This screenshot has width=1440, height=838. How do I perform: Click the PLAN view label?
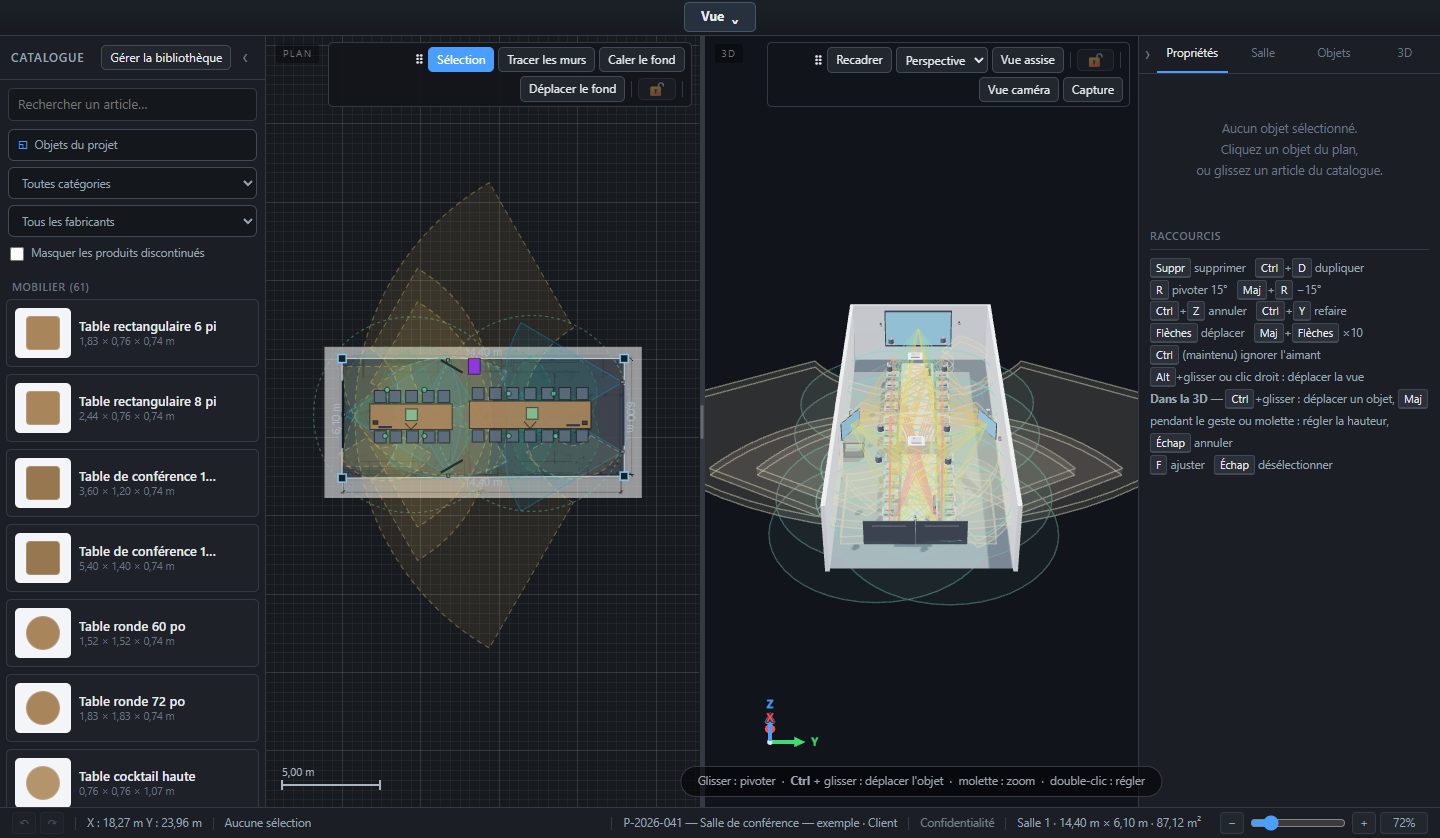(x=295, y=54)
